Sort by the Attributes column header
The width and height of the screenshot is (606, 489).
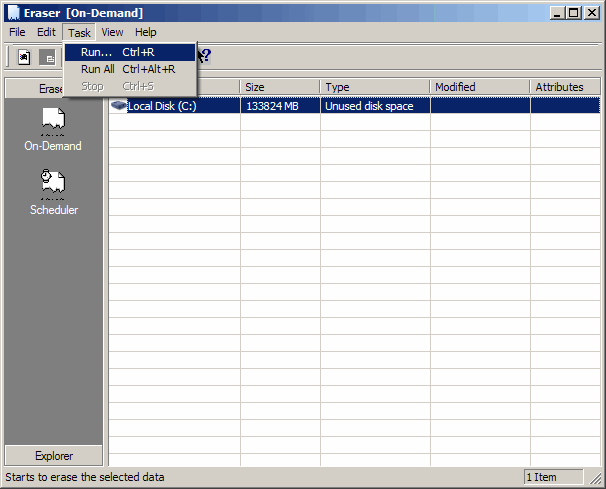(565, 87)
